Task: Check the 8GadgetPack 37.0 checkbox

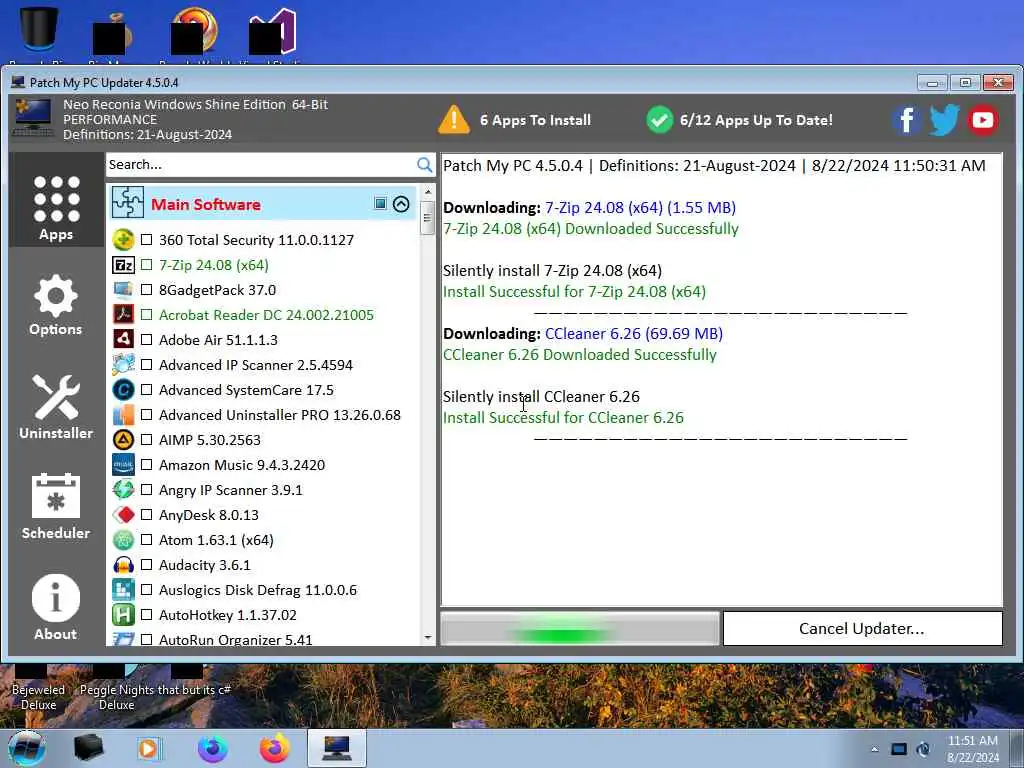Action: pos(147,289)
